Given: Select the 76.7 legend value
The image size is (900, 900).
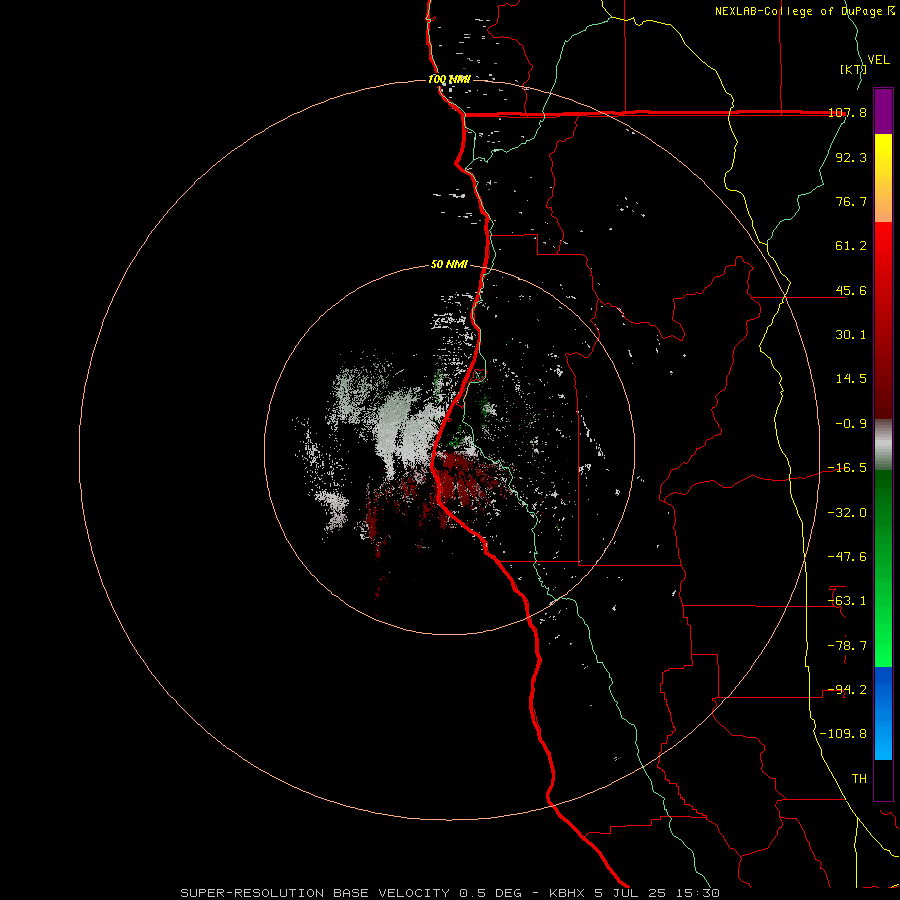Looking at the screenshot, I should [x=851, y=201].
